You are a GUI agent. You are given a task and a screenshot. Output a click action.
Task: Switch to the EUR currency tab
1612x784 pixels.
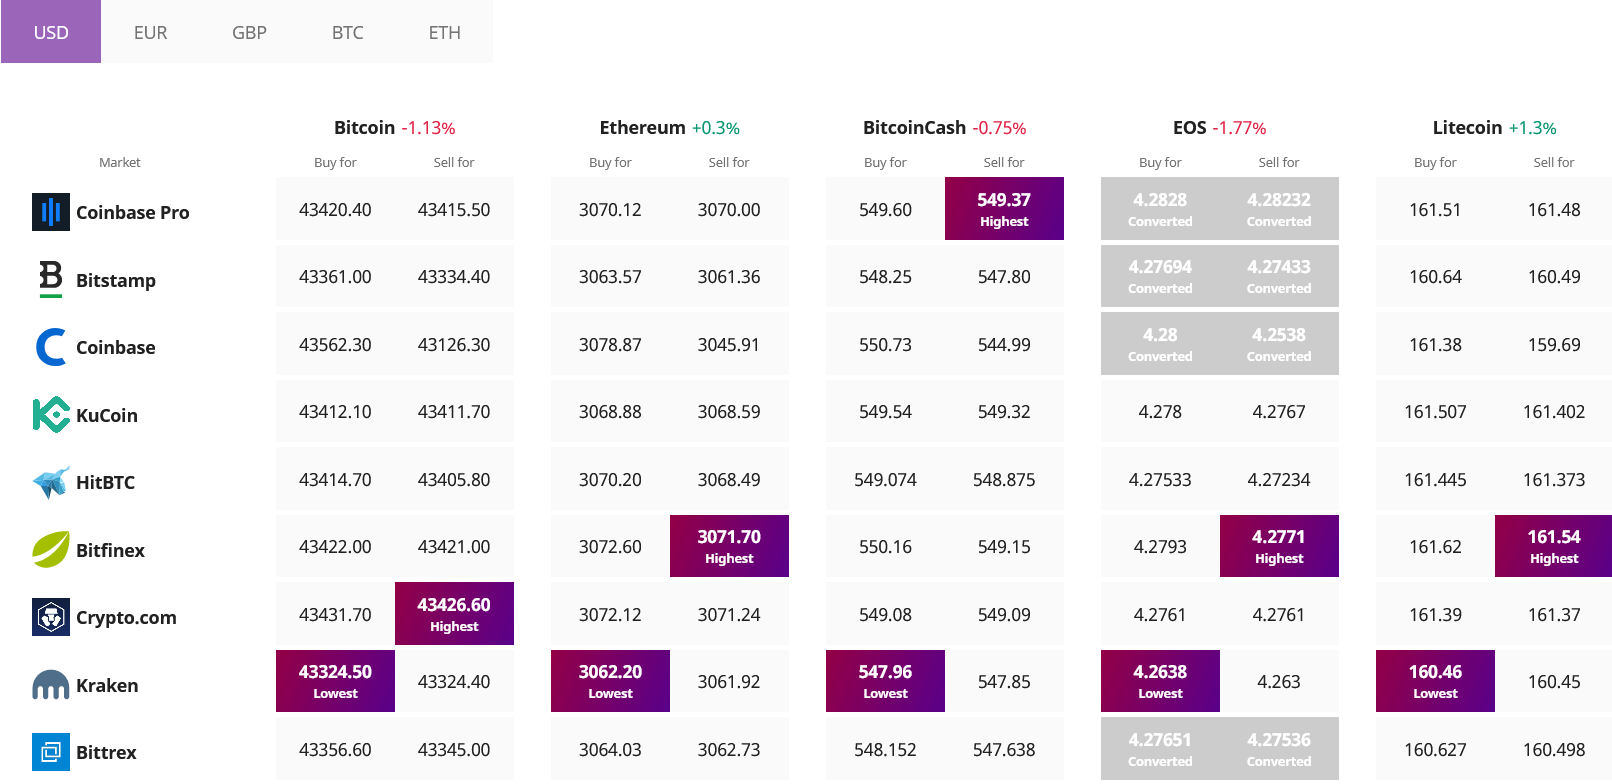150,32
